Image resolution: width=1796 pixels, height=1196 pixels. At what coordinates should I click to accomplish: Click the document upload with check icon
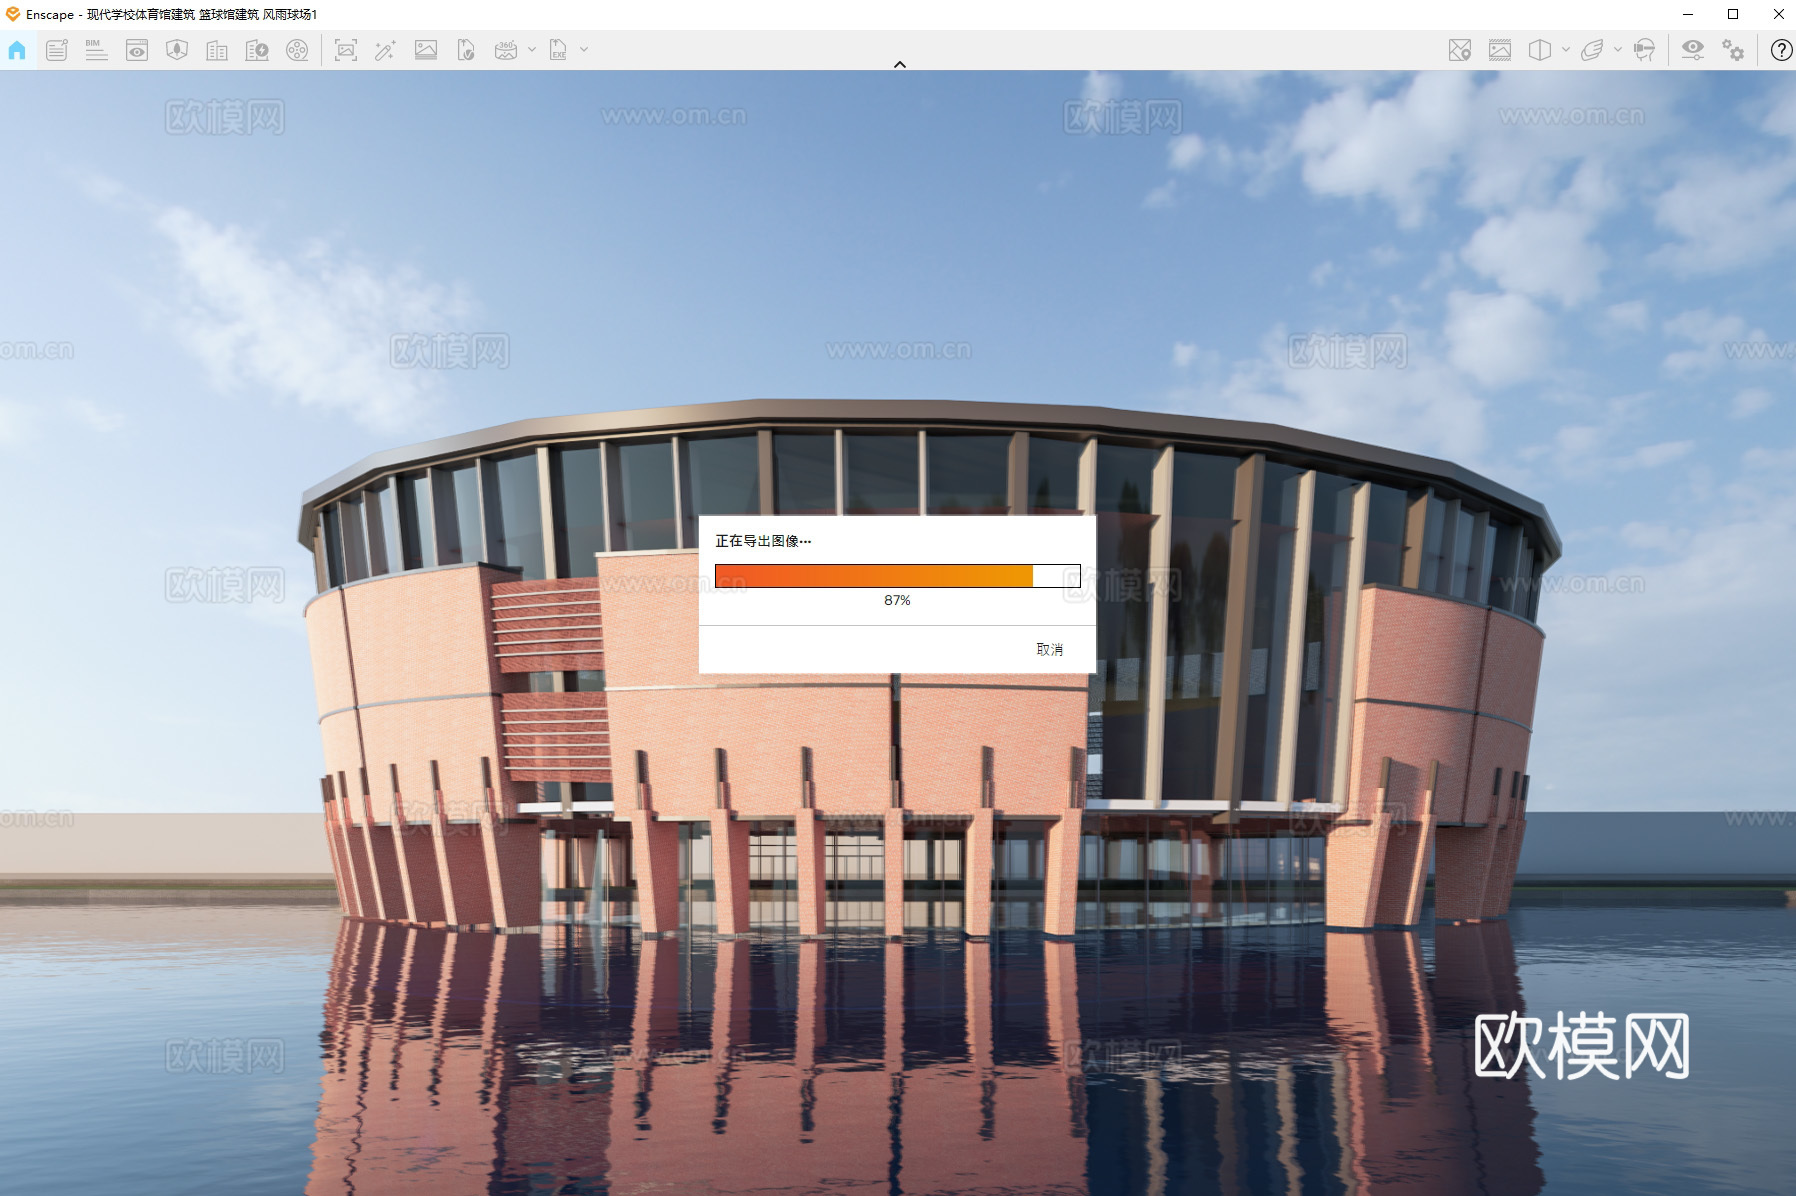[466, 50]
